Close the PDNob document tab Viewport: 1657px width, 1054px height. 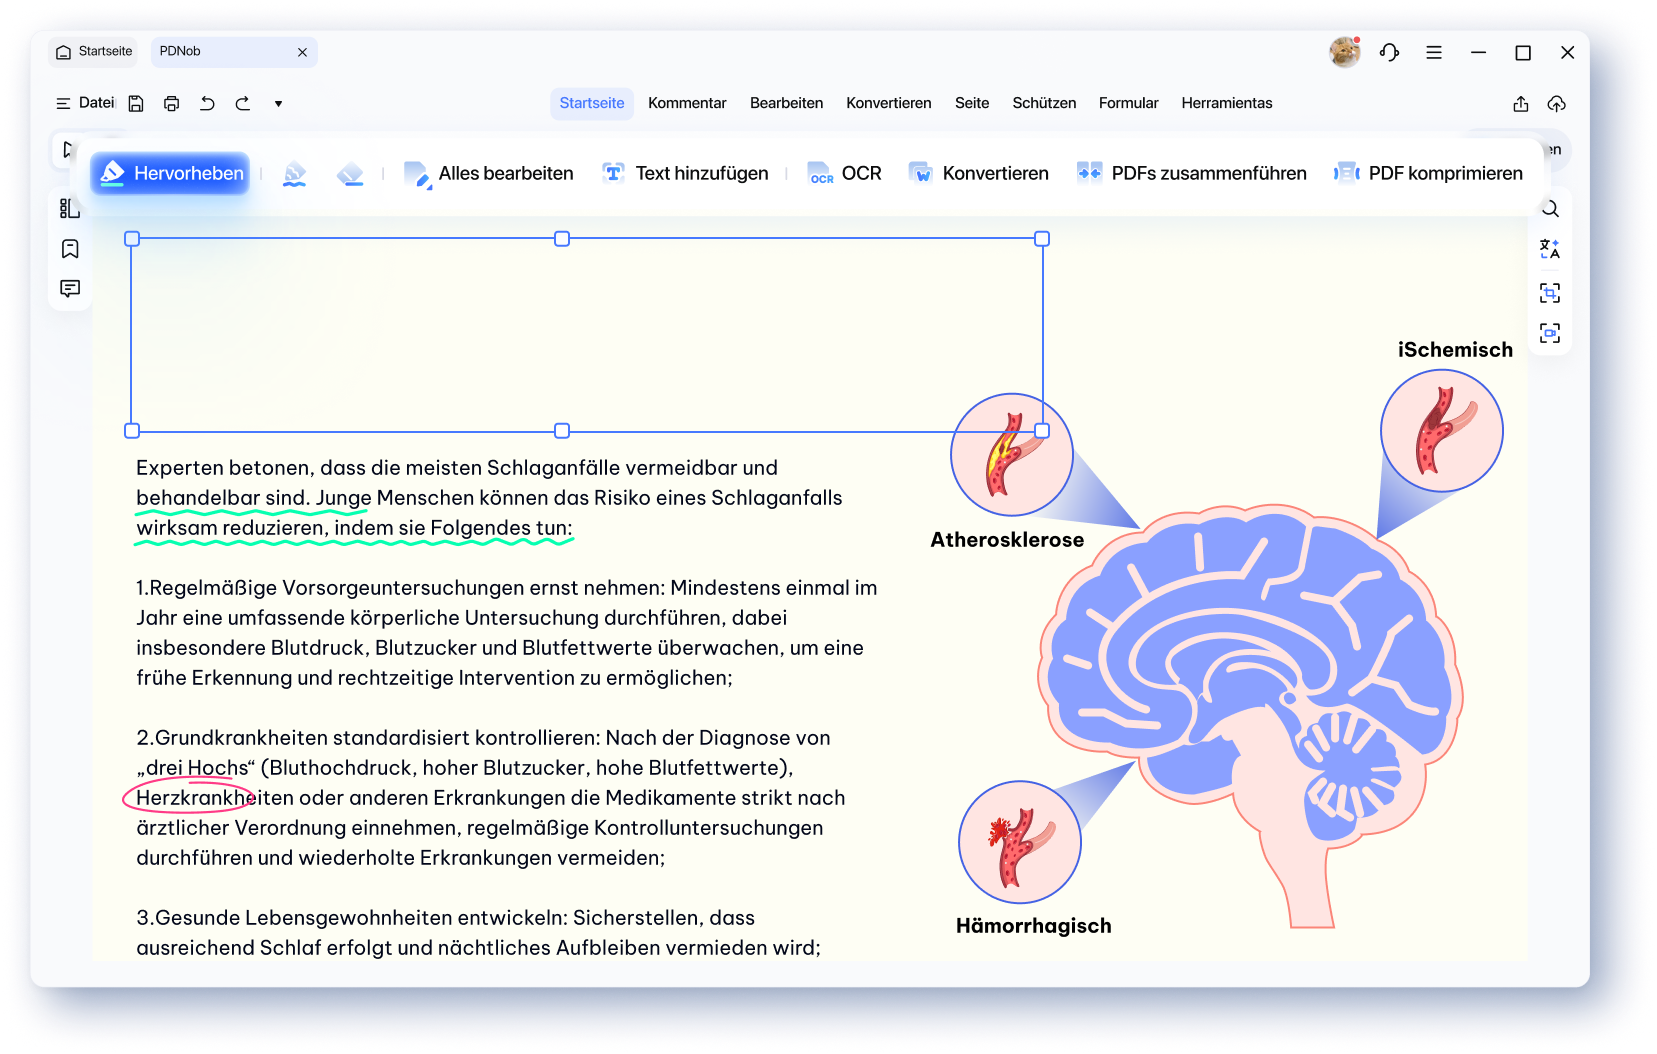(302, 52)
